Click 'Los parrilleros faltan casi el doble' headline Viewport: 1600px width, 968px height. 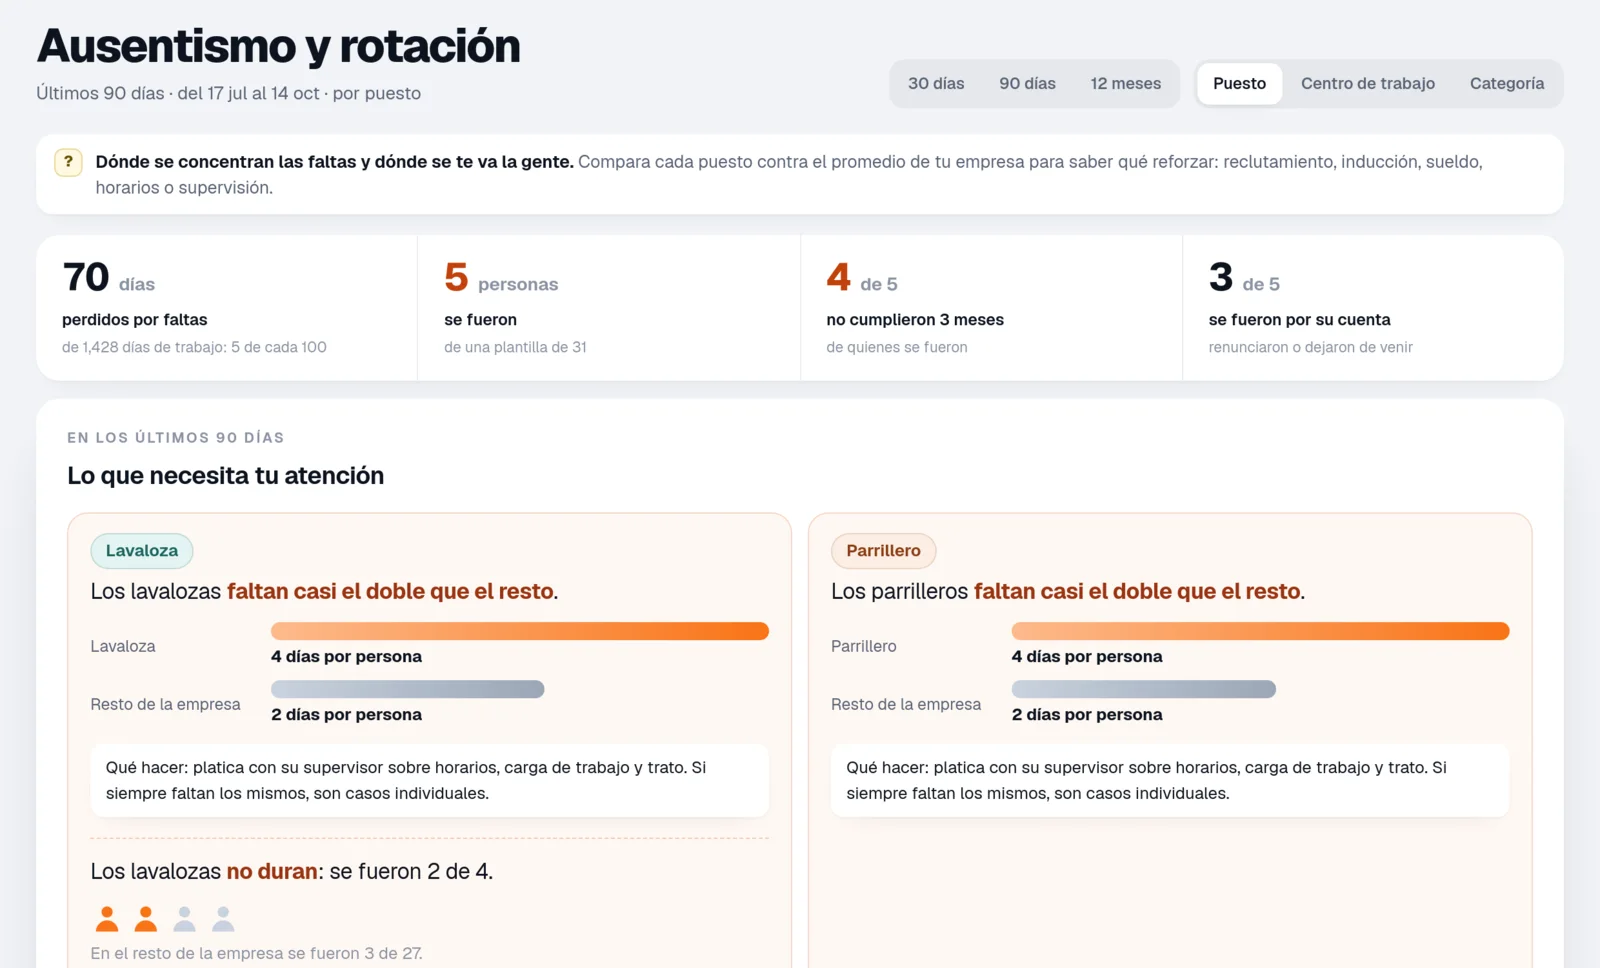click(x=1068, y=591)
